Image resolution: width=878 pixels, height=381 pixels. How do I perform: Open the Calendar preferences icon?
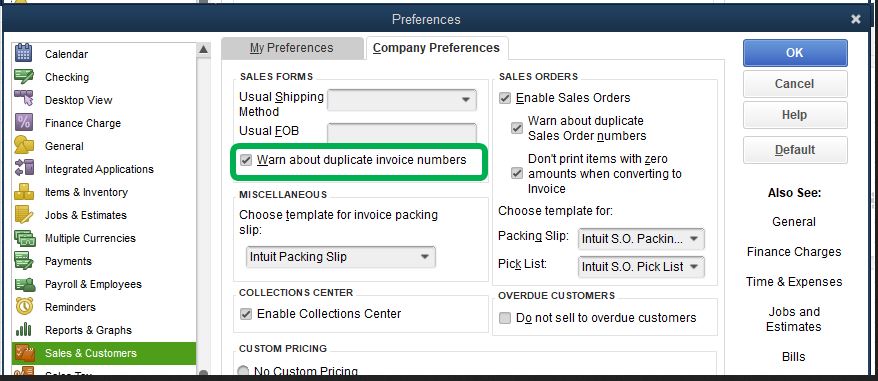tap(24, 53)
